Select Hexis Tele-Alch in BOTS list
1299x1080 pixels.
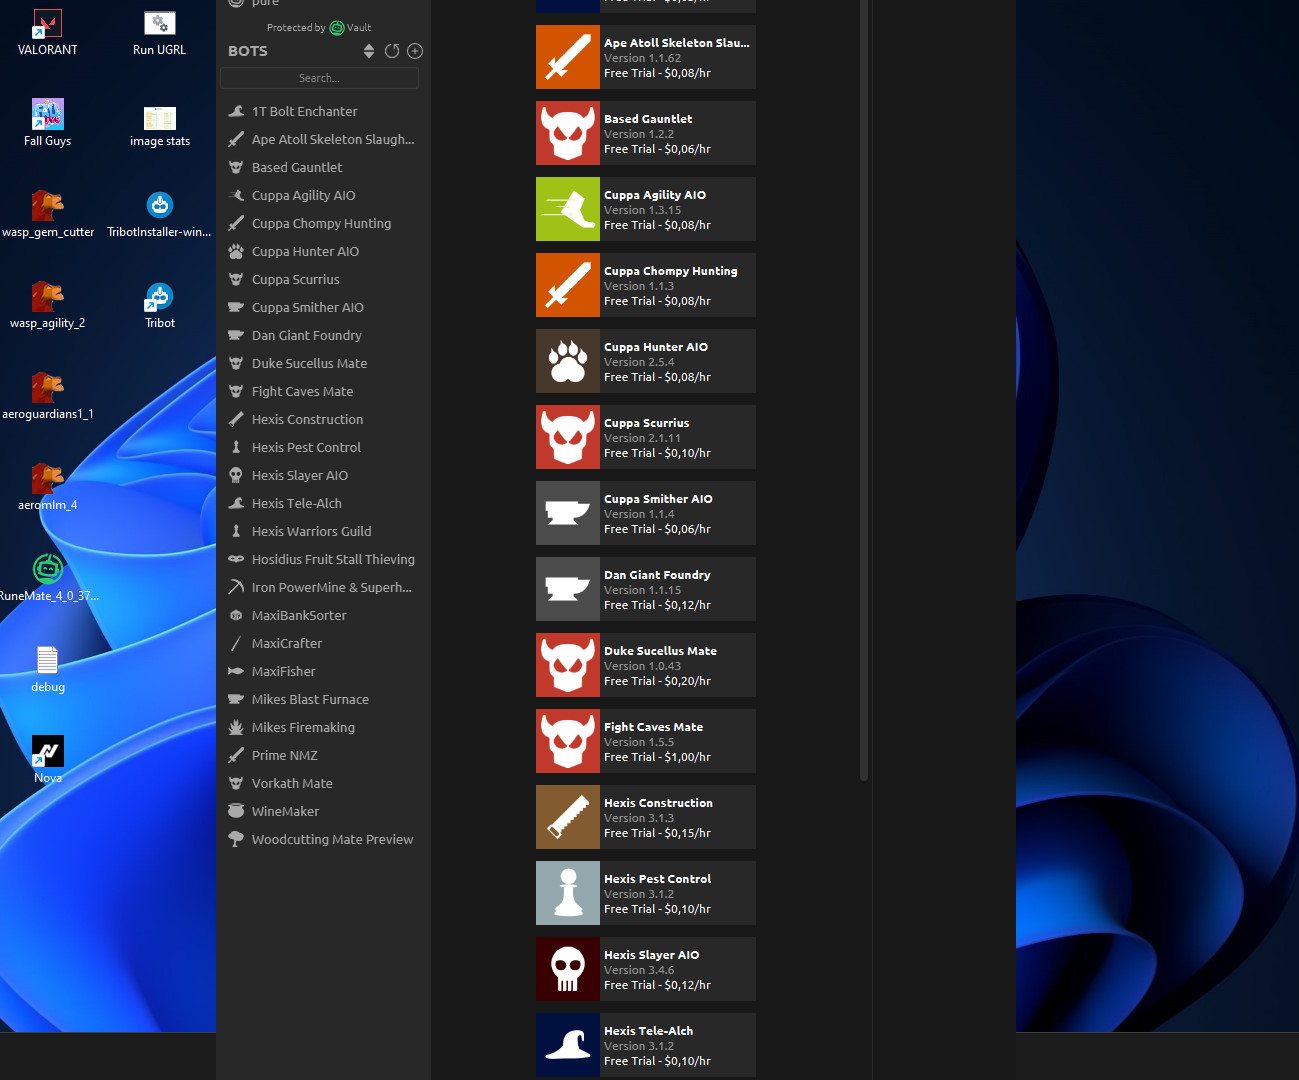coord(323,503)
